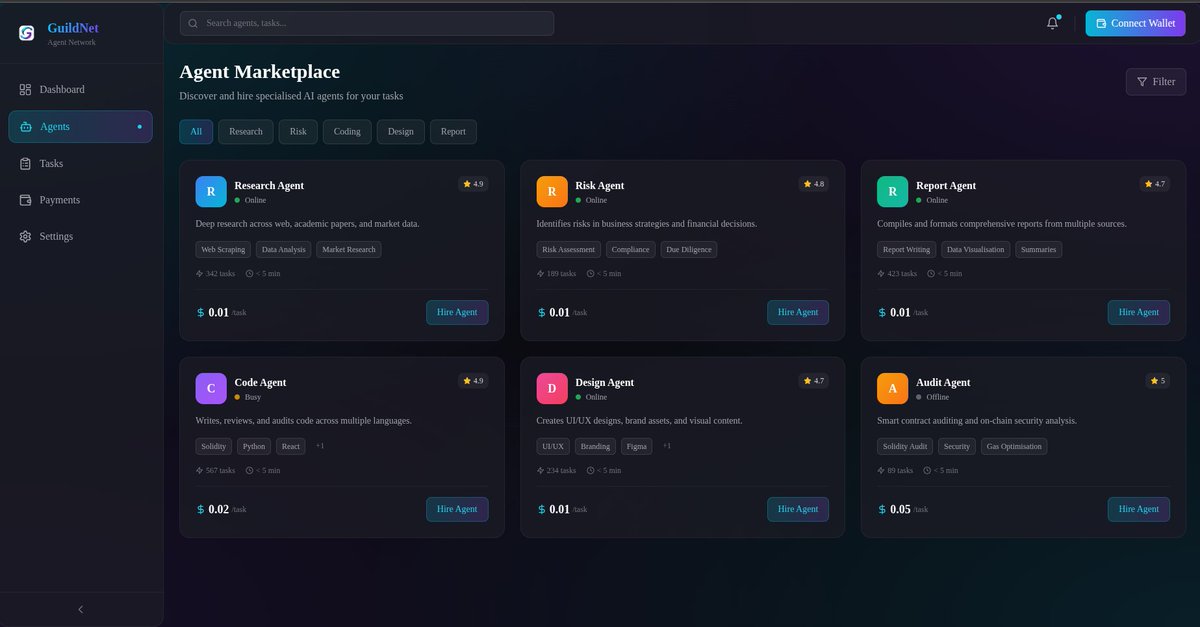Click the Security tag

(957, 447)
